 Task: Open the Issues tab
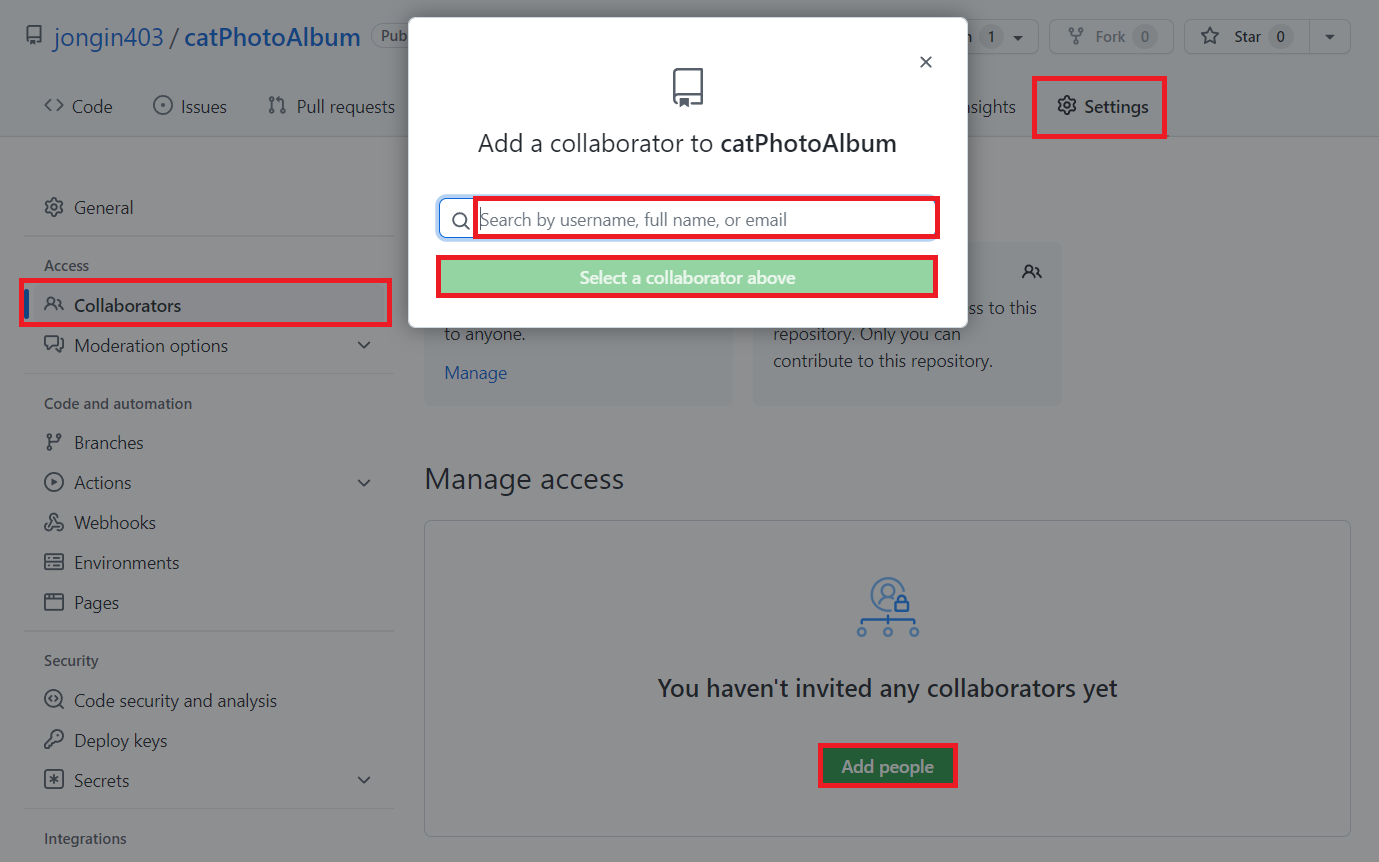pyautogui.click(x=190, y=106)
